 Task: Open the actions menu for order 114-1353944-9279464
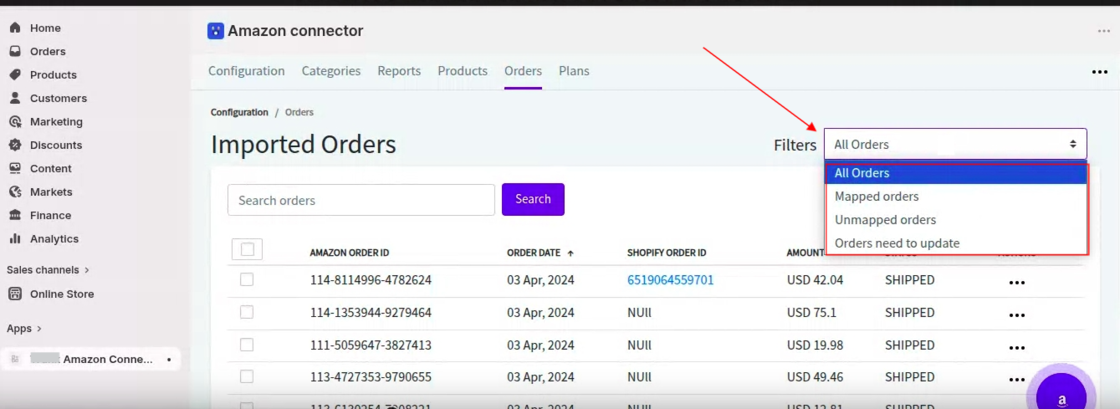(x=1016, y=315)
